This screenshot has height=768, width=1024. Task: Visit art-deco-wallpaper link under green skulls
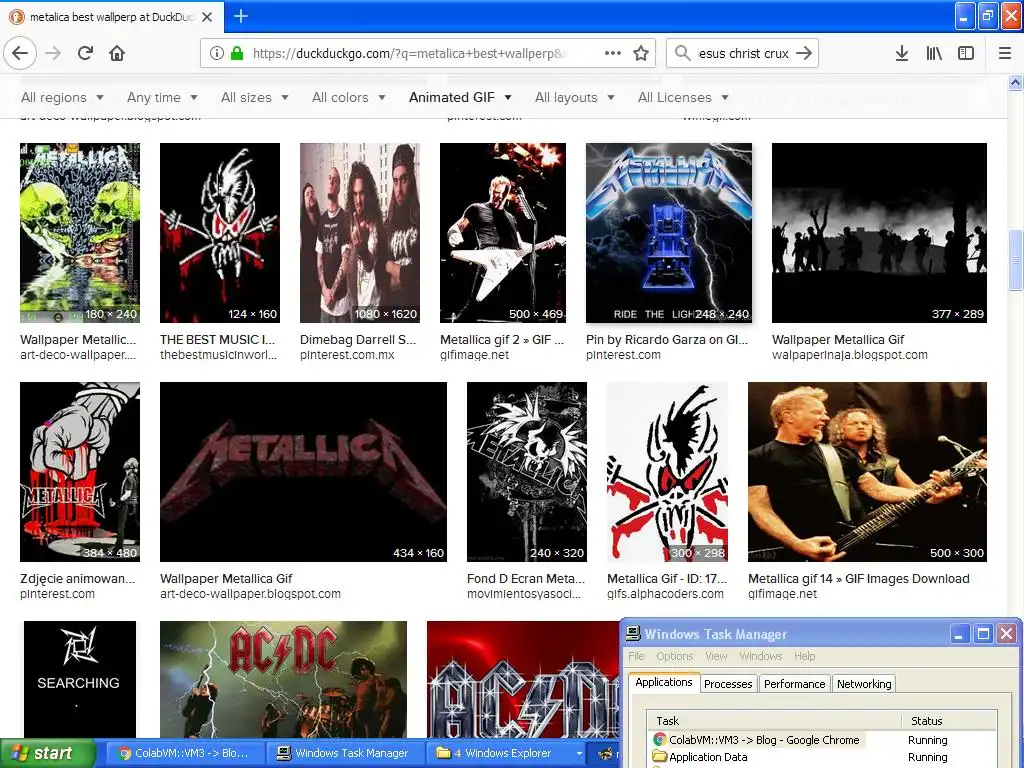tap(78, 355)
